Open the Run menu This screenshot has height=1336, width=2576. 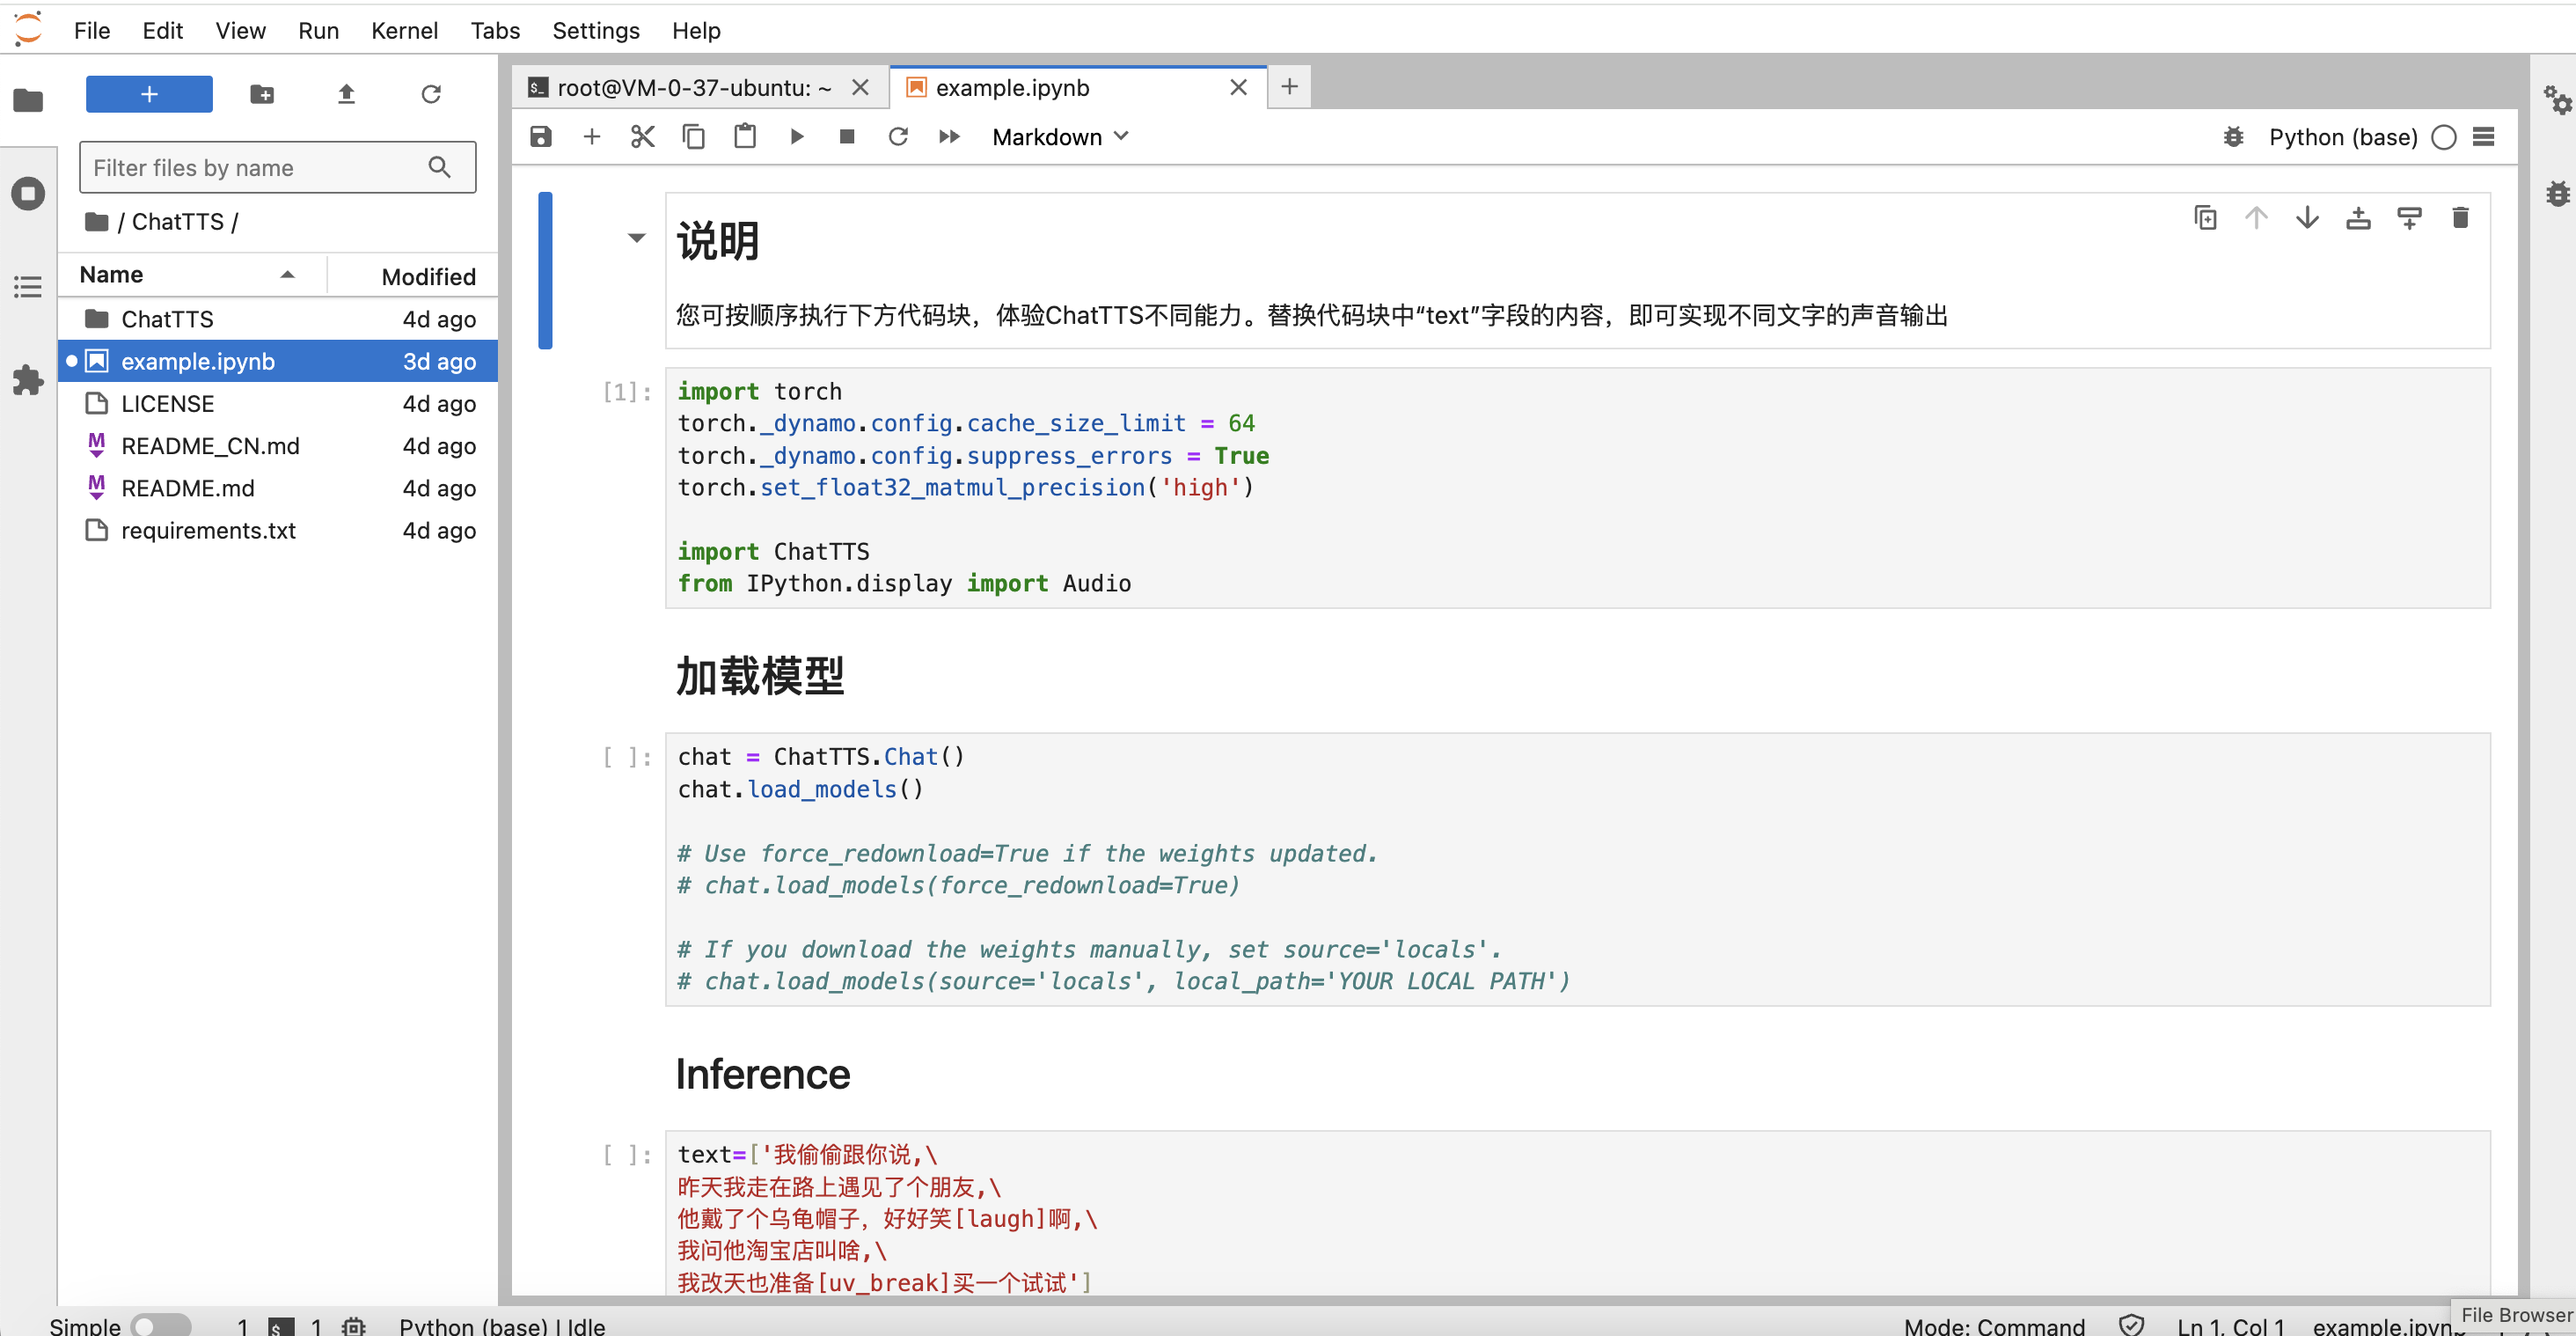[318, 30]
